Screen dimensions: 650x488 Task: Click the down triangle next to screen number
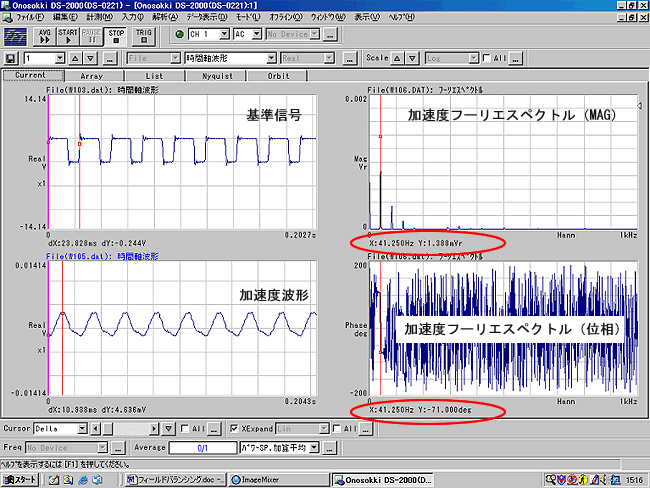91,58
